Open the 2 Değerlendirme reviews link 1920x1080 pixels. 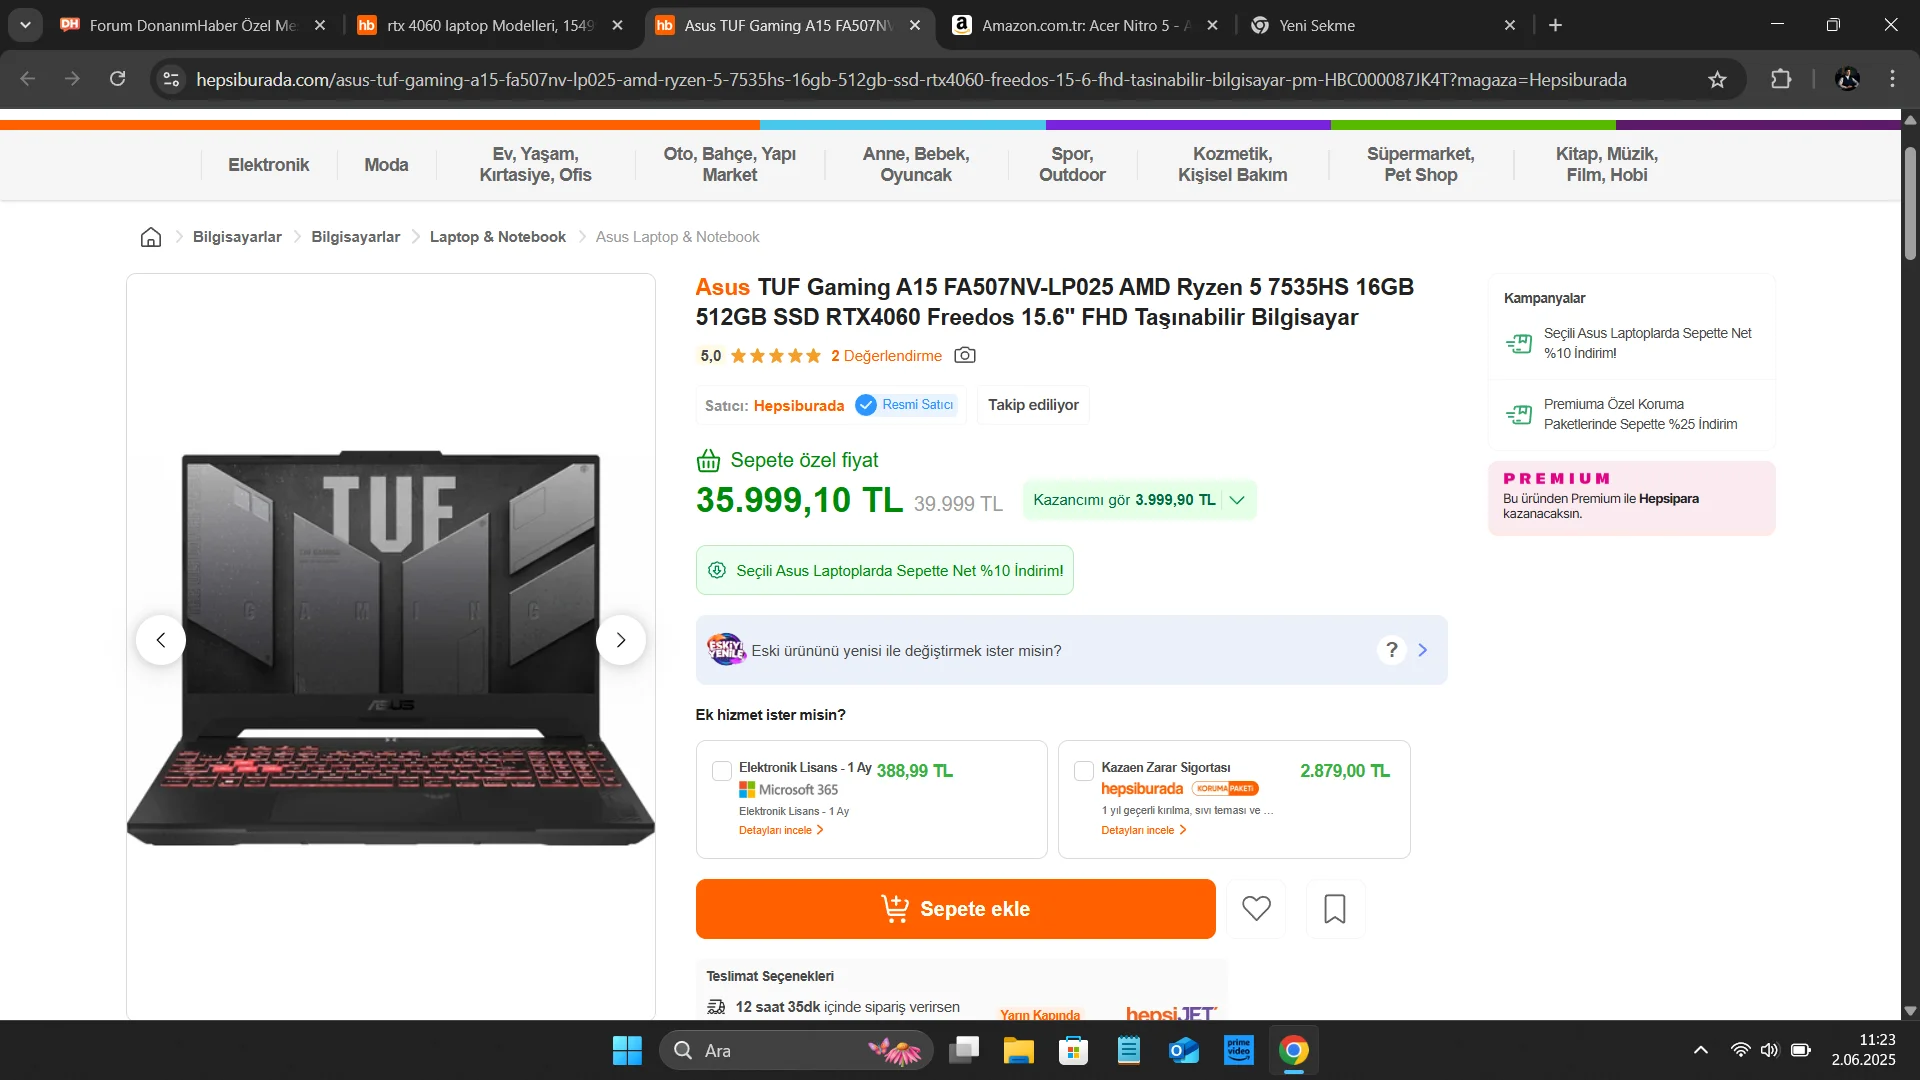[886, 356]
